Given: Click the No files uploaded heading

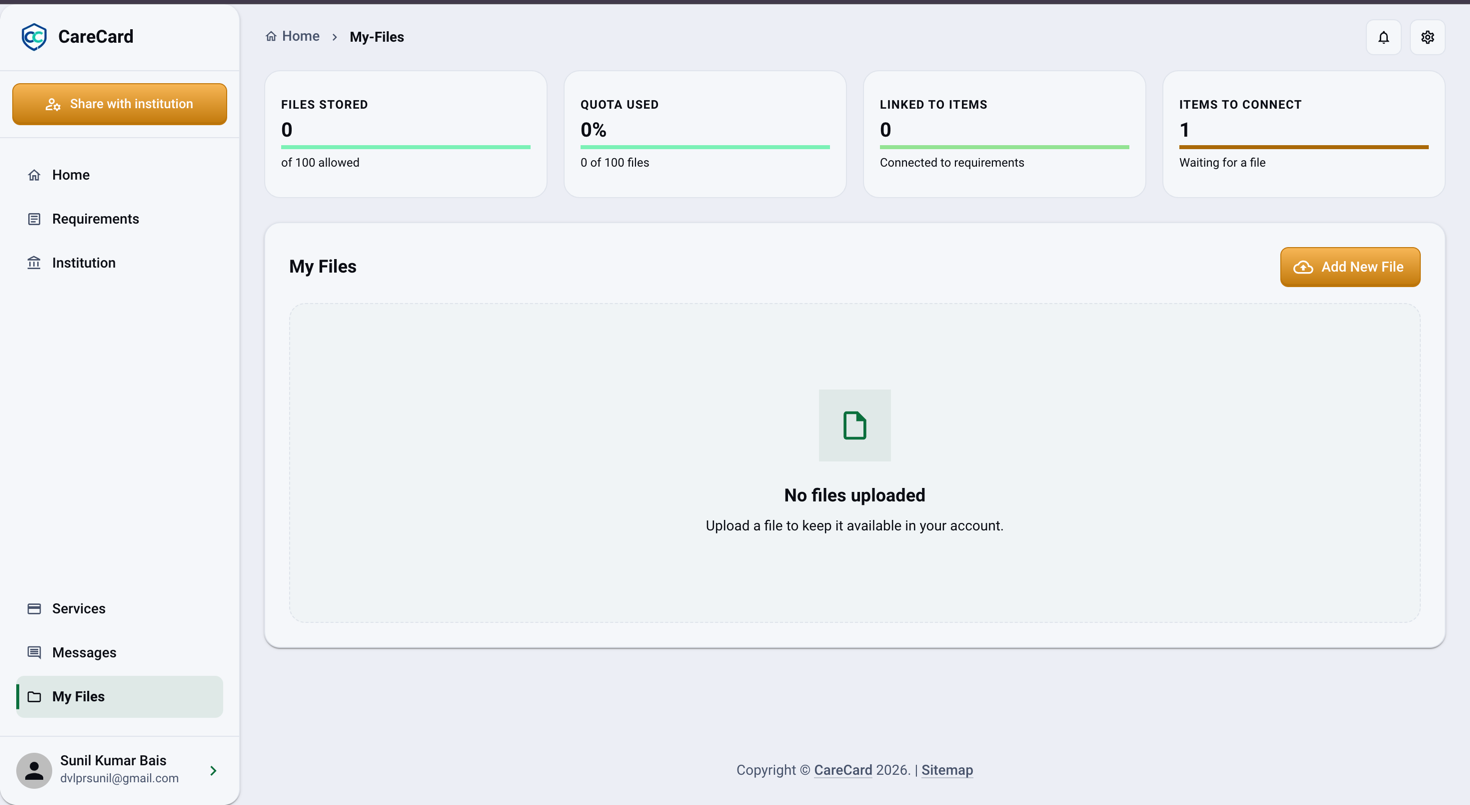Looking at the screenshot, I should pos(855,496).
